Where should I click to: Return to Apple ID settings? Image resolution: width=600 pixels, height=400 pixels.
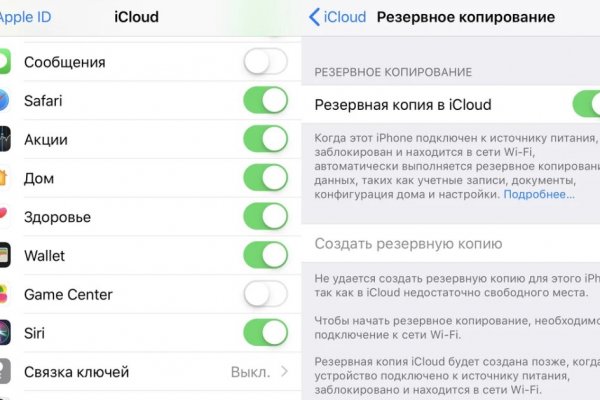click(25, 17)
